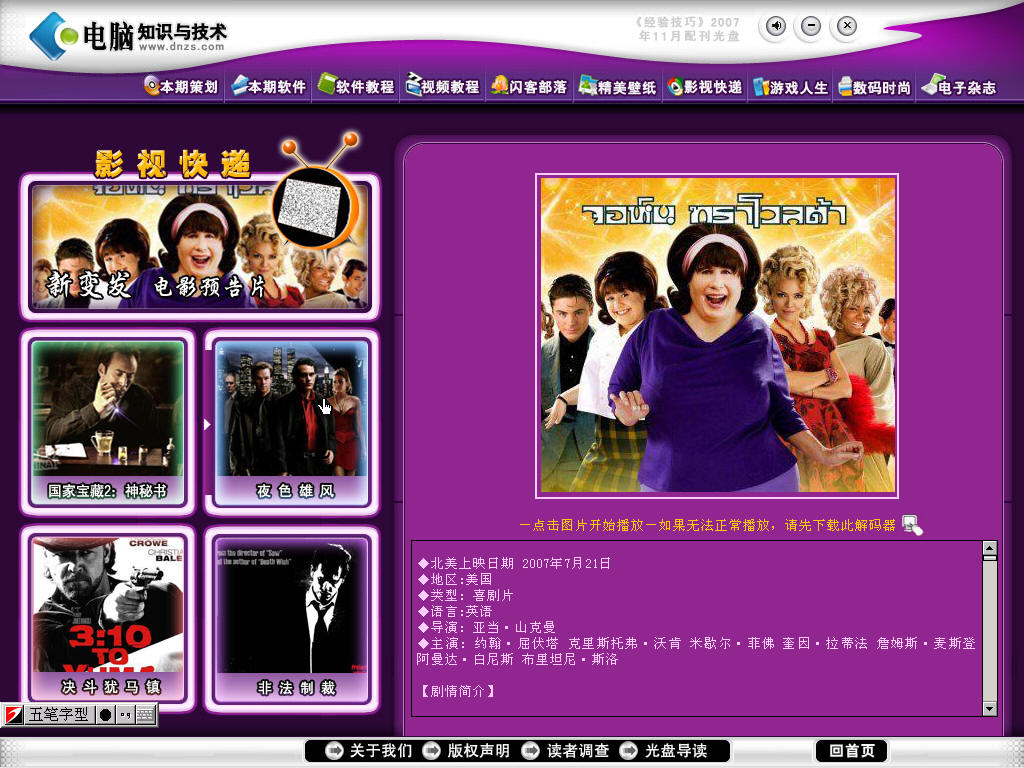Open the 关于我们 page
This screenshot has width=1024, height=768.
[369, 751]
